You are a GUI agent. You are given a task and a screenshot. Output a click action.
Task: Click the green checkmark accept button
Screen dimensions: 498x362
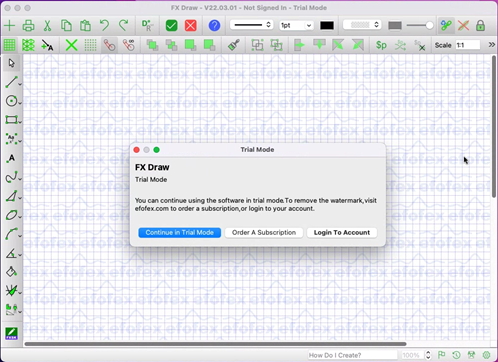pos(171,26)
